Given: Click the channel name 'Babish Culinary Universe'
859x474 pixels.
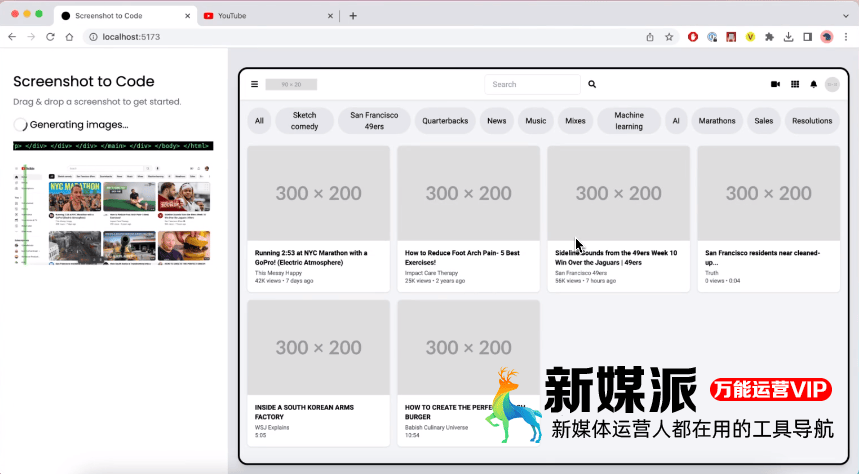Looking at the screenshot, I should click(436, 427).
